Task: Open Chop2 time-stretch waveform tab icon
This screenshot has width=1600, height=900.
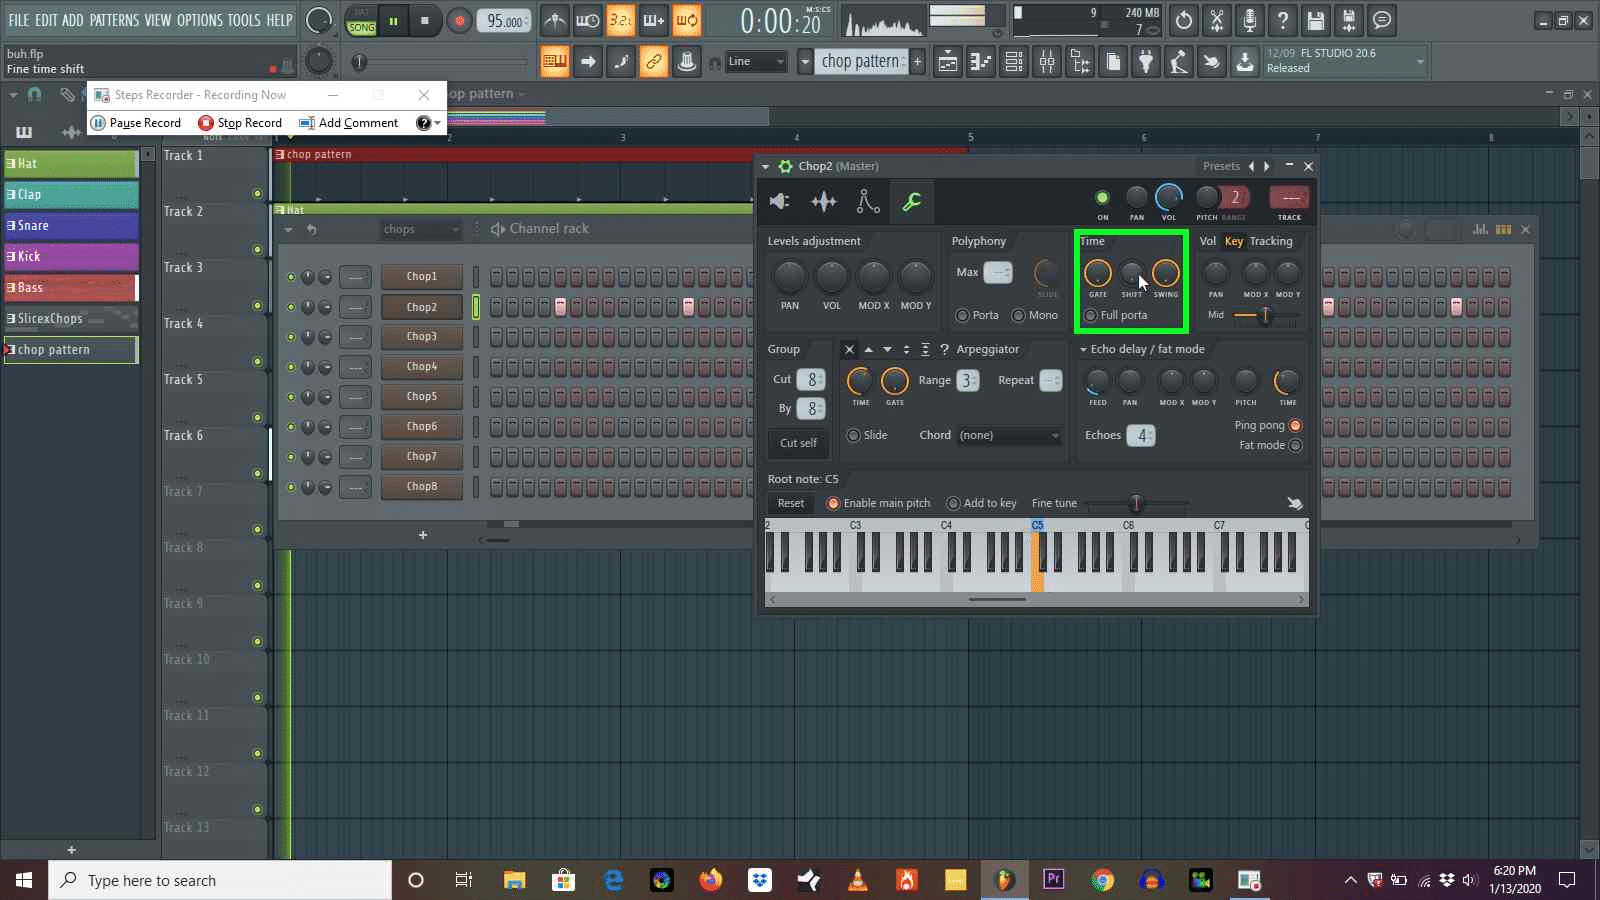Action: pos(824,201)
